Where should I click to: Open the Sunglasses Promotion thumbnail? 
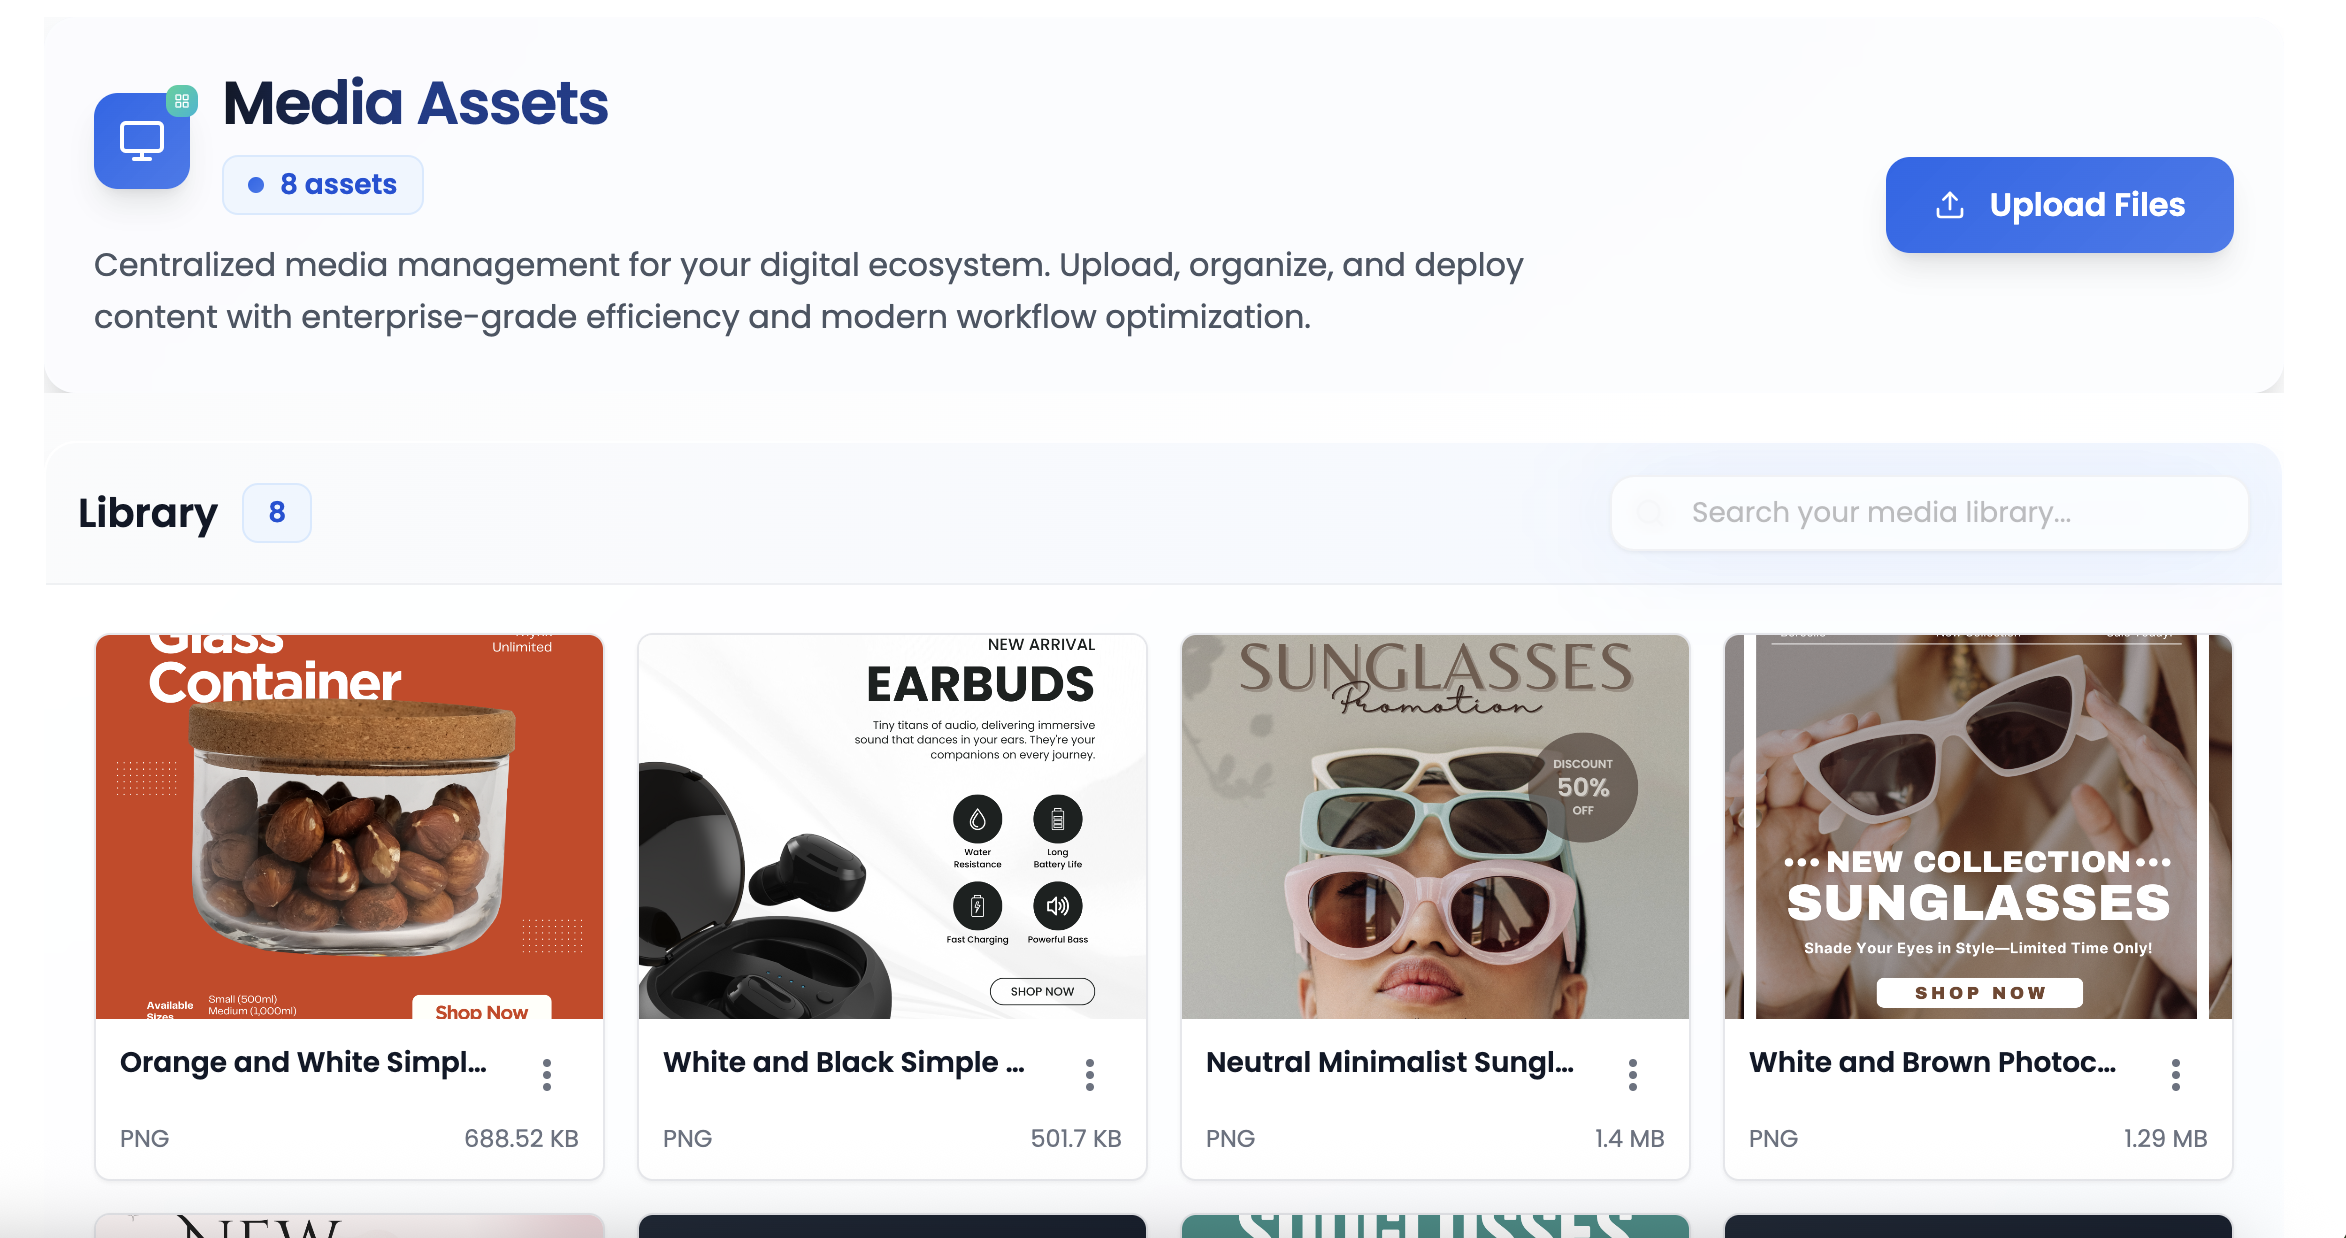[1435, 826]
